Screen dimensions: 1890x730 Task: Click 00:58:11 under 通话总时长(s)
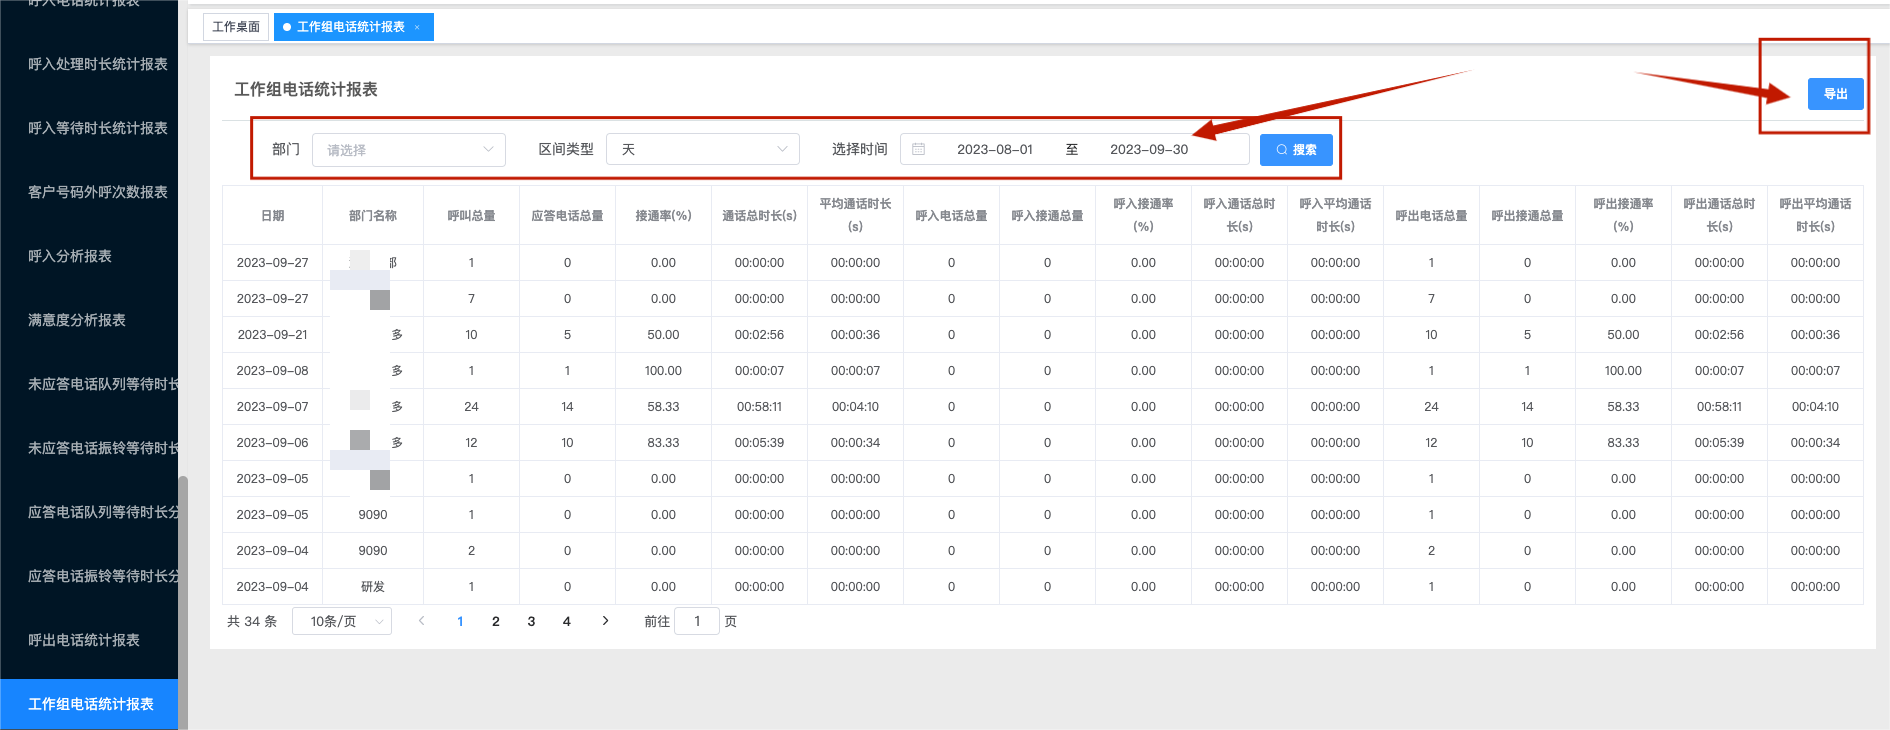tap(759, 407)
